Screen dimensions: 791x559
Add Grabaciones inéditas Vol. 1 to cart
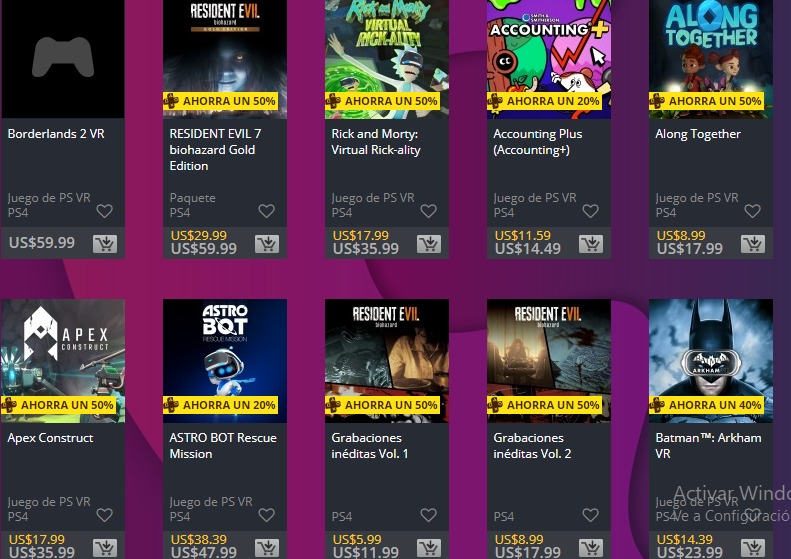pos(429,548)
